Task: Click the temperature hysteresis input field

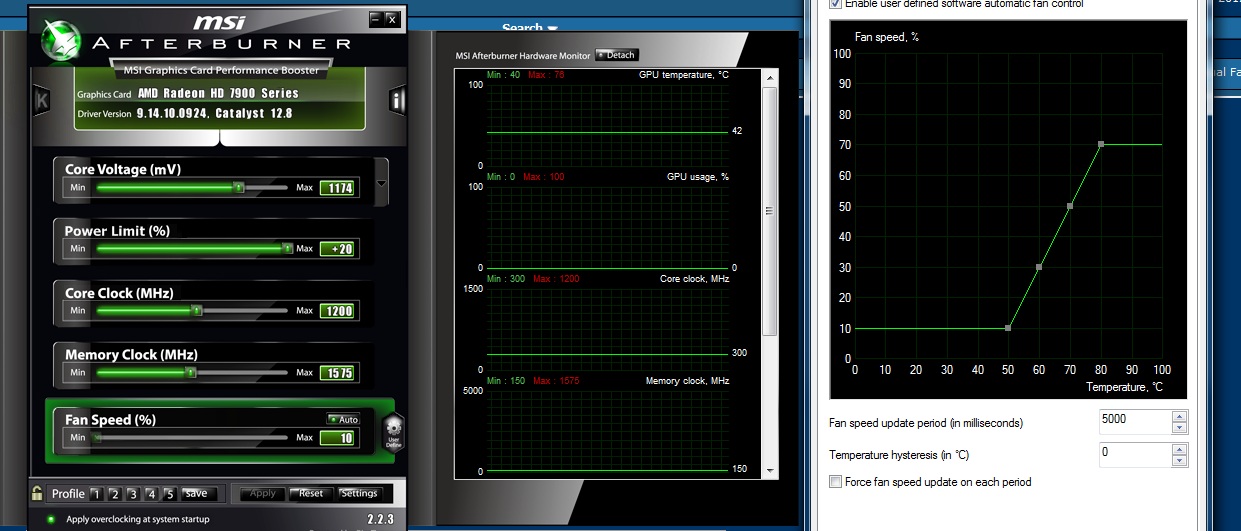Action: [1135, 455]
